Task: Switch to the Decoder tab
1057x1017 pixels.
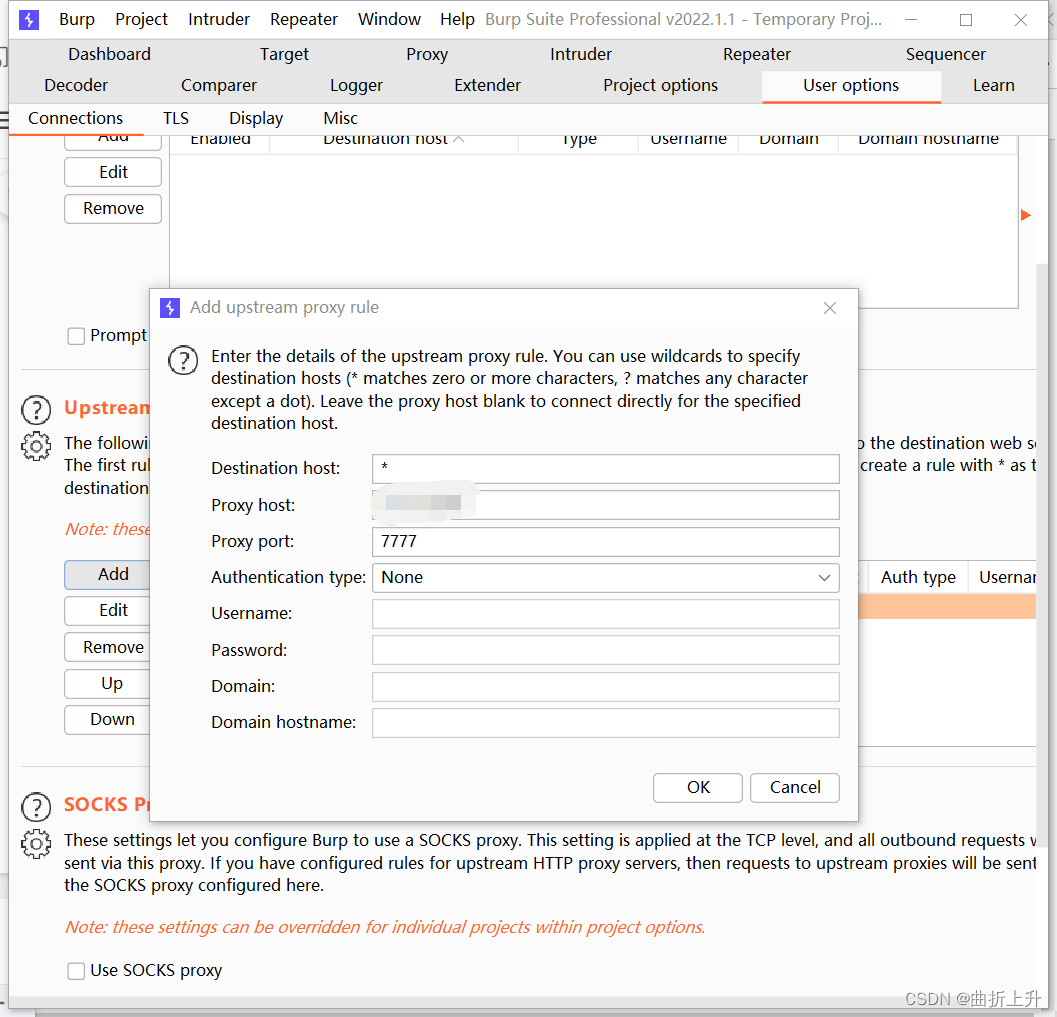Action: click(76, 85)
